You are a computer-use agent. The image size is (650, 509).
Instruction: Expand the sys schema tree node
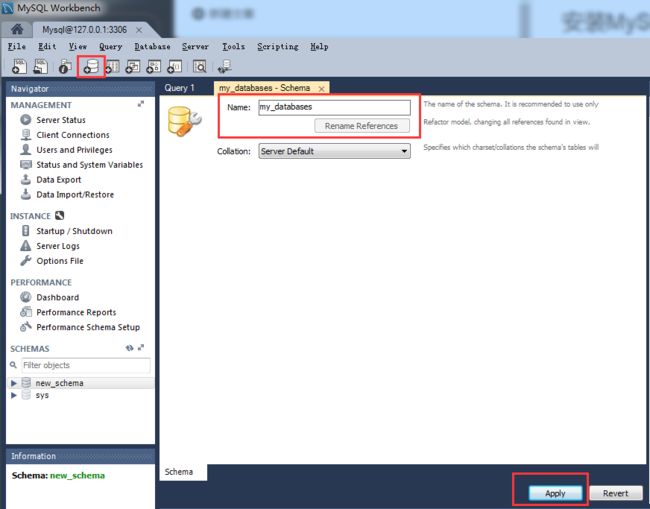tap(14, 395)
